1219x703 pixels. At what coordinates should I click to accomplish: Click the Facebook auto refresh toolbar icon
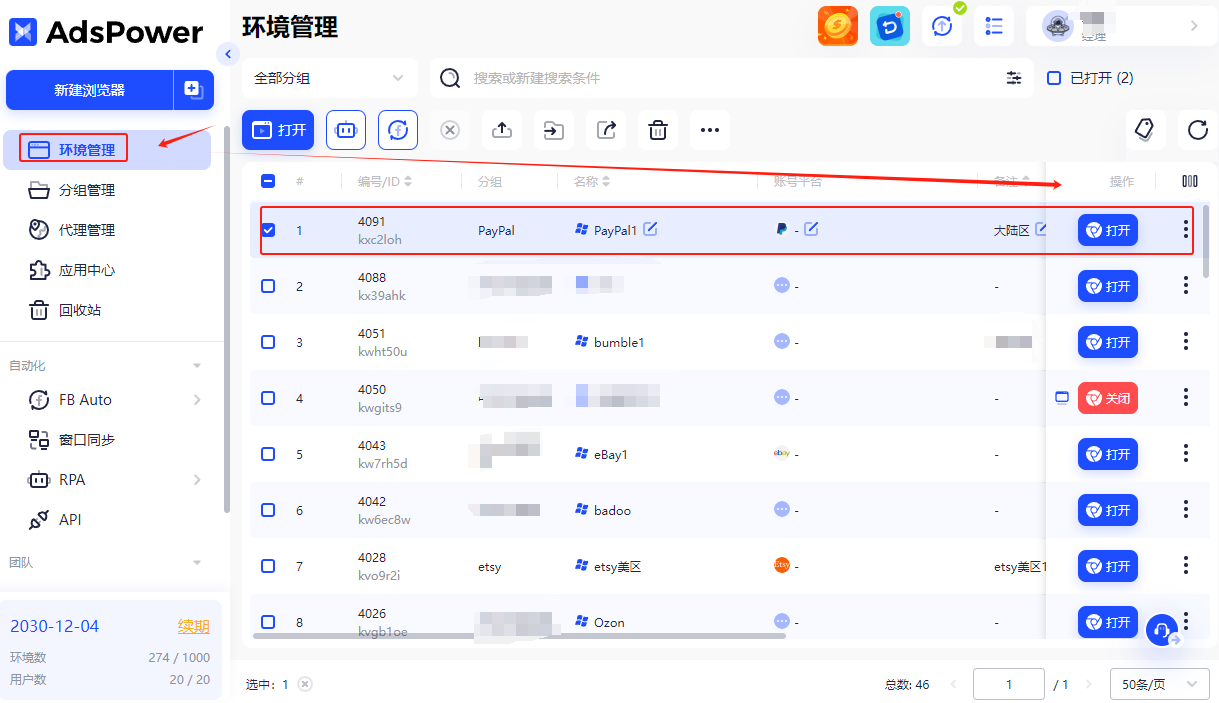(398, 130)
